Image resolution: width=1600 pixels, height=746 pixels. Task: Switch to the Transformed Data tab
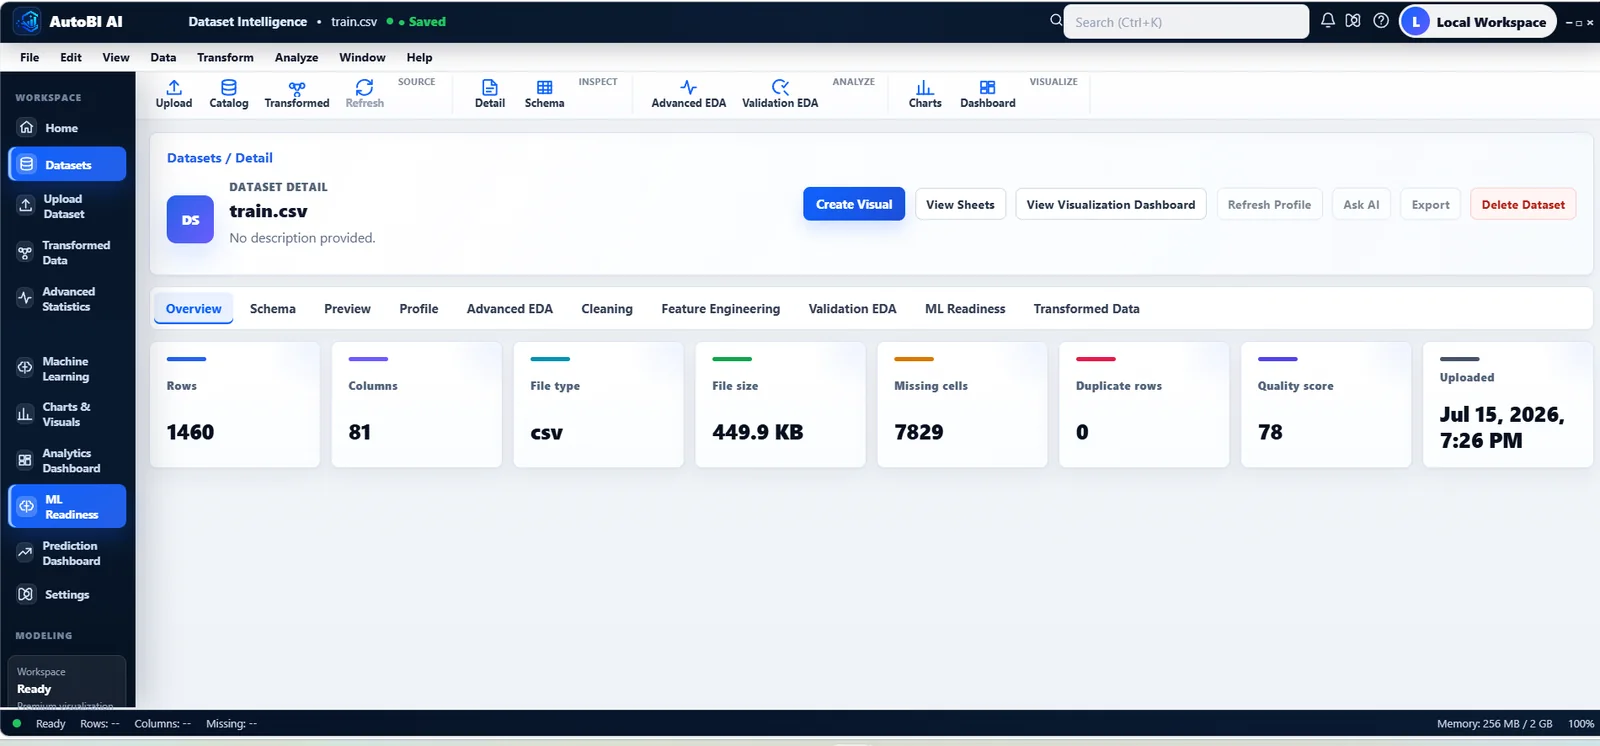[x=1087, y=309]
